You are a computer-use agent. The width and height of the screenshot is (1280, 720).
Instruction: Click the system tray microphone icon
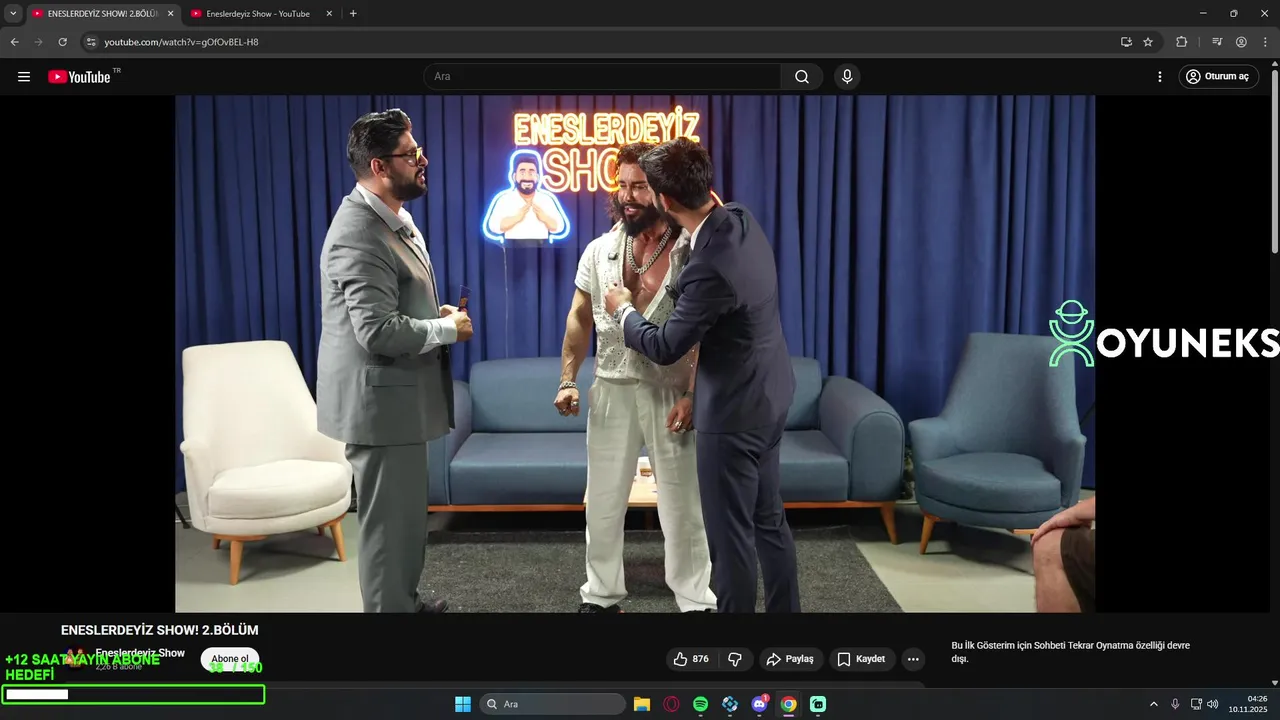tap(1175, 704)
